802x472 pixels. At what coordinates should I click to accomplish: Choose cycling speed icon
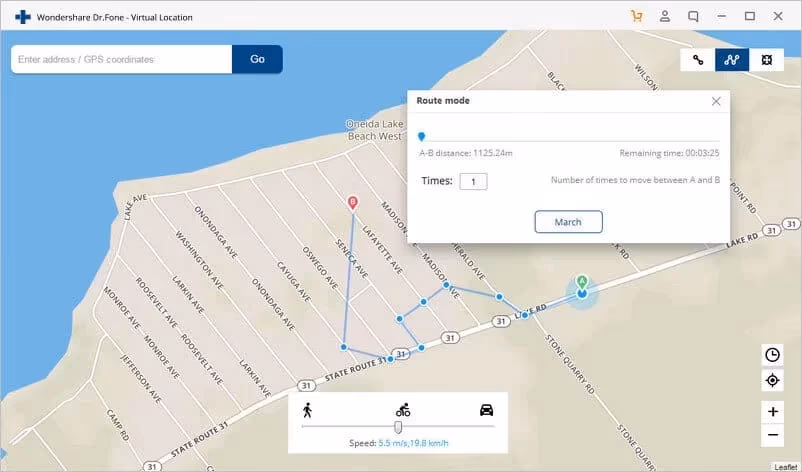(x=403, y=410)
